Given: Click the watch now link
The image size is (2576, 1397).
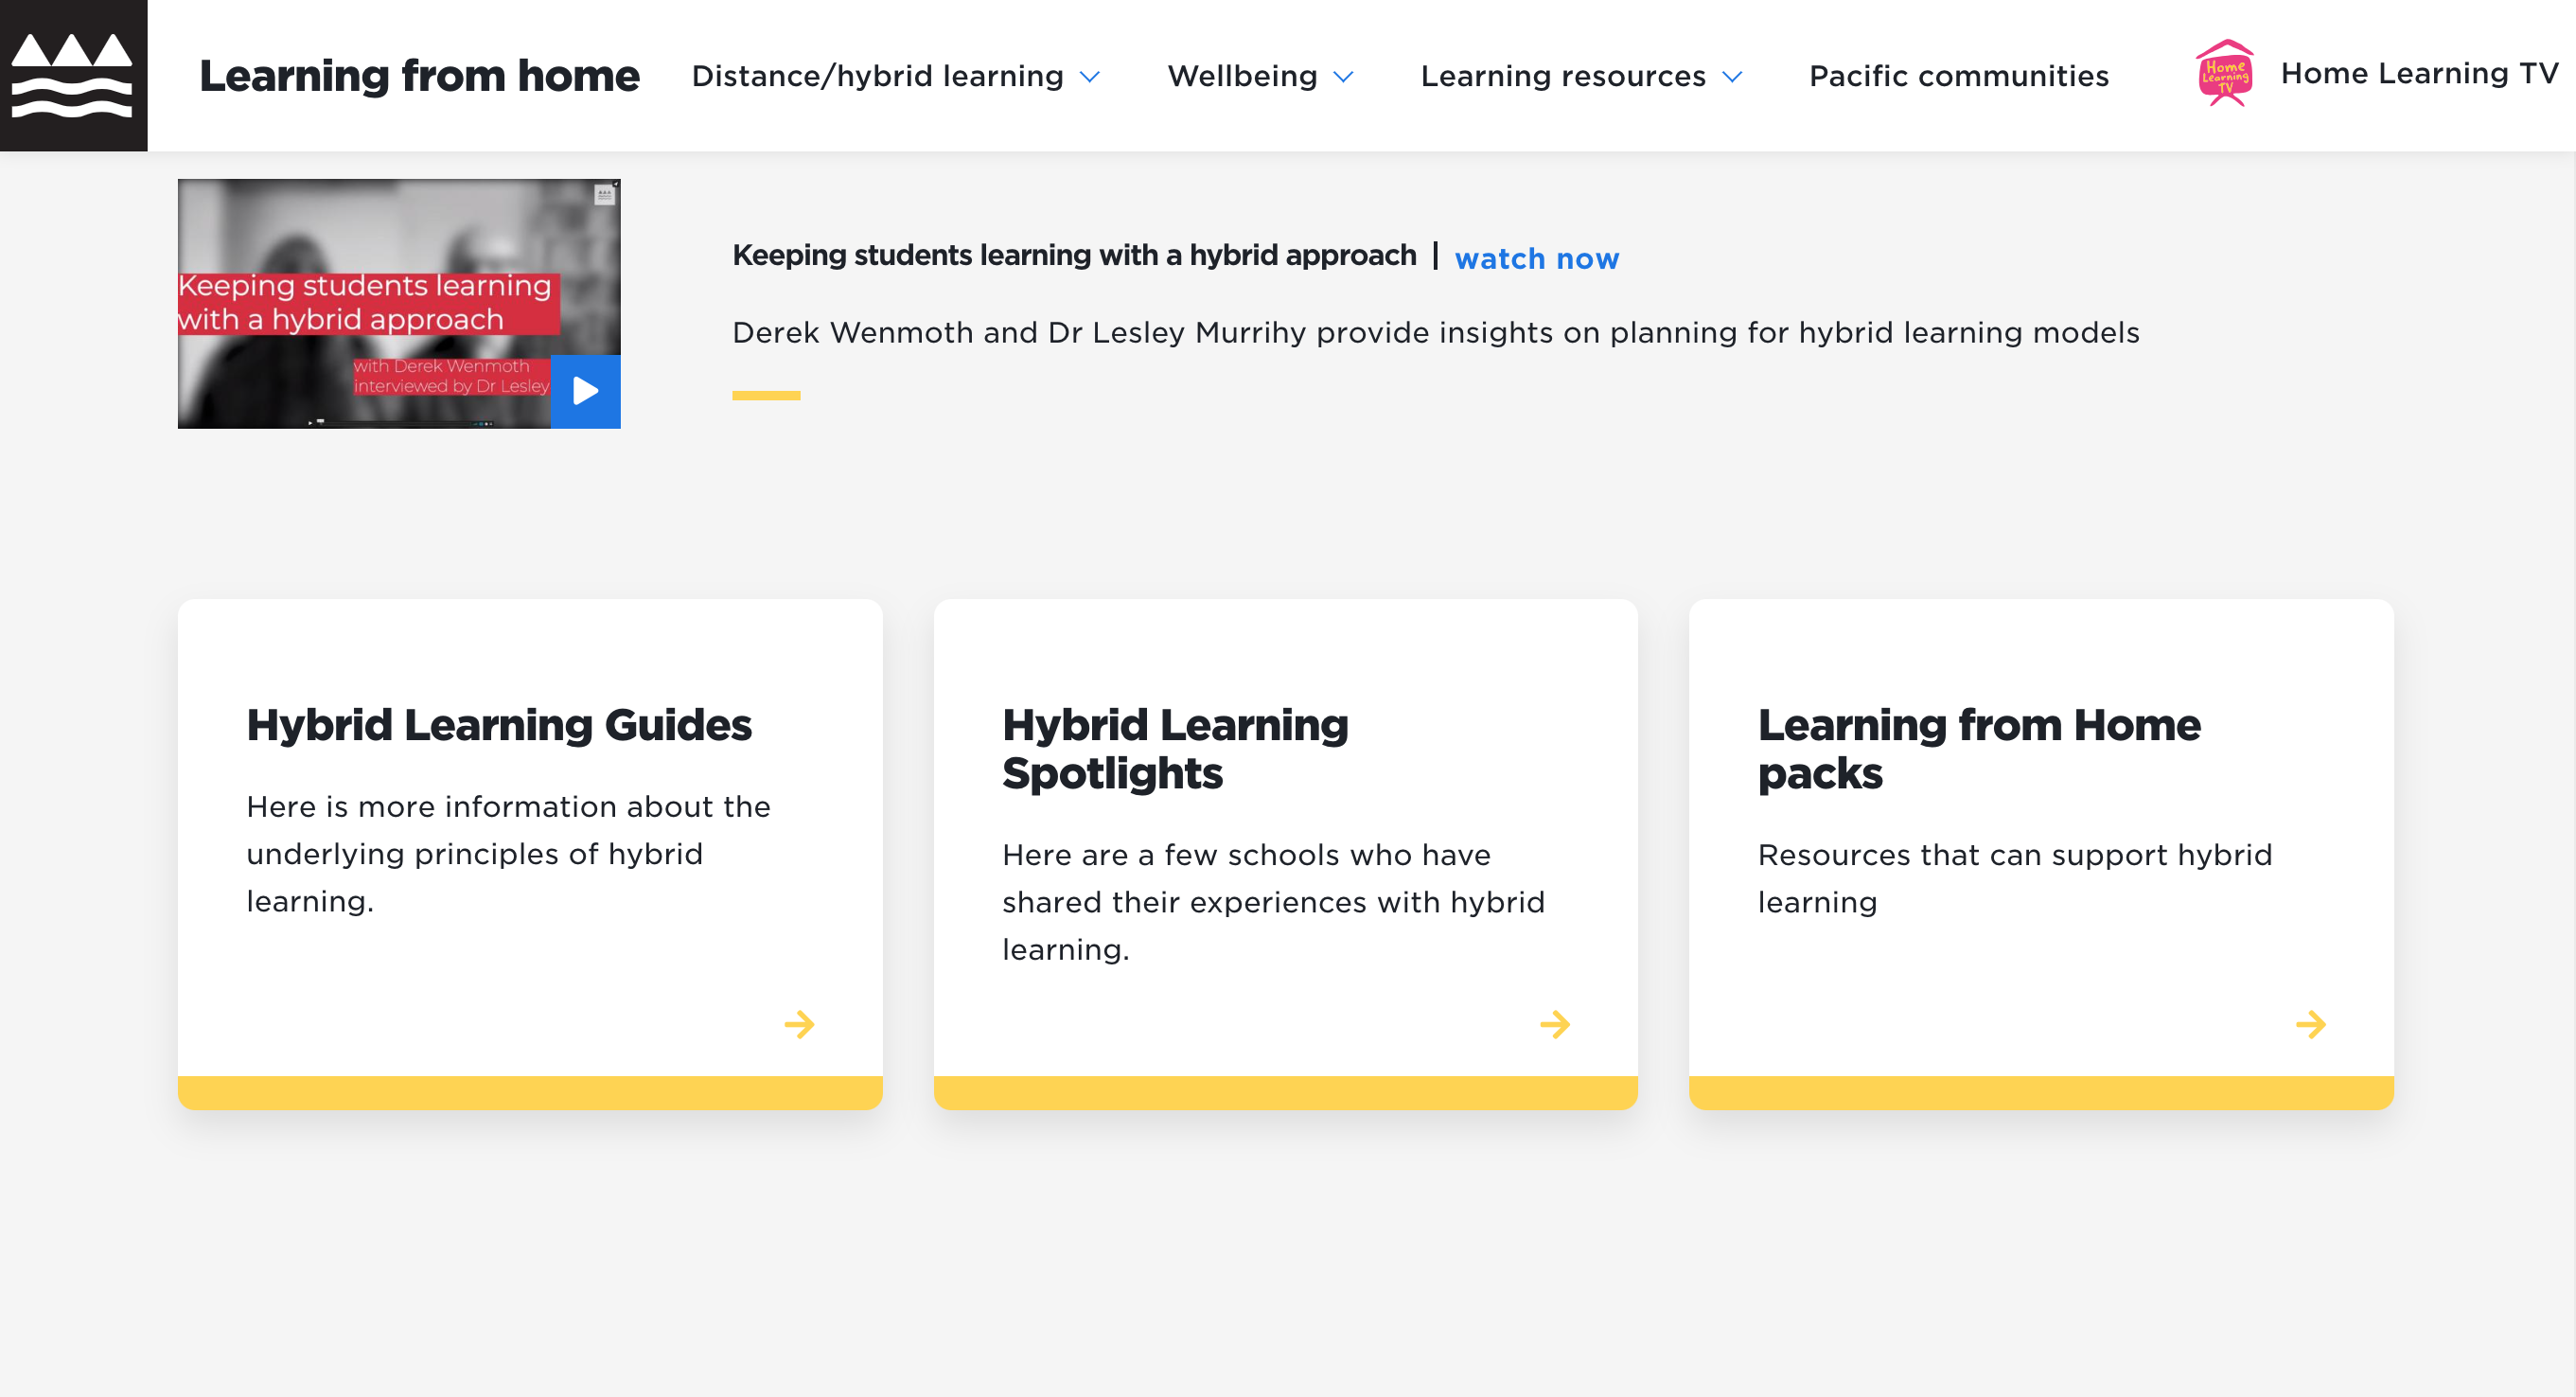Looking at the screenshot, I should click(1537, 259).
